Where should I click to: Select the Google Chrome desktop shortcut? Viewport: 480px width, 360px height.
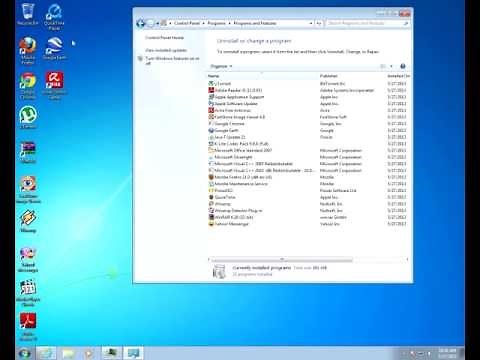pyautogui.click(x=28, y=85)
